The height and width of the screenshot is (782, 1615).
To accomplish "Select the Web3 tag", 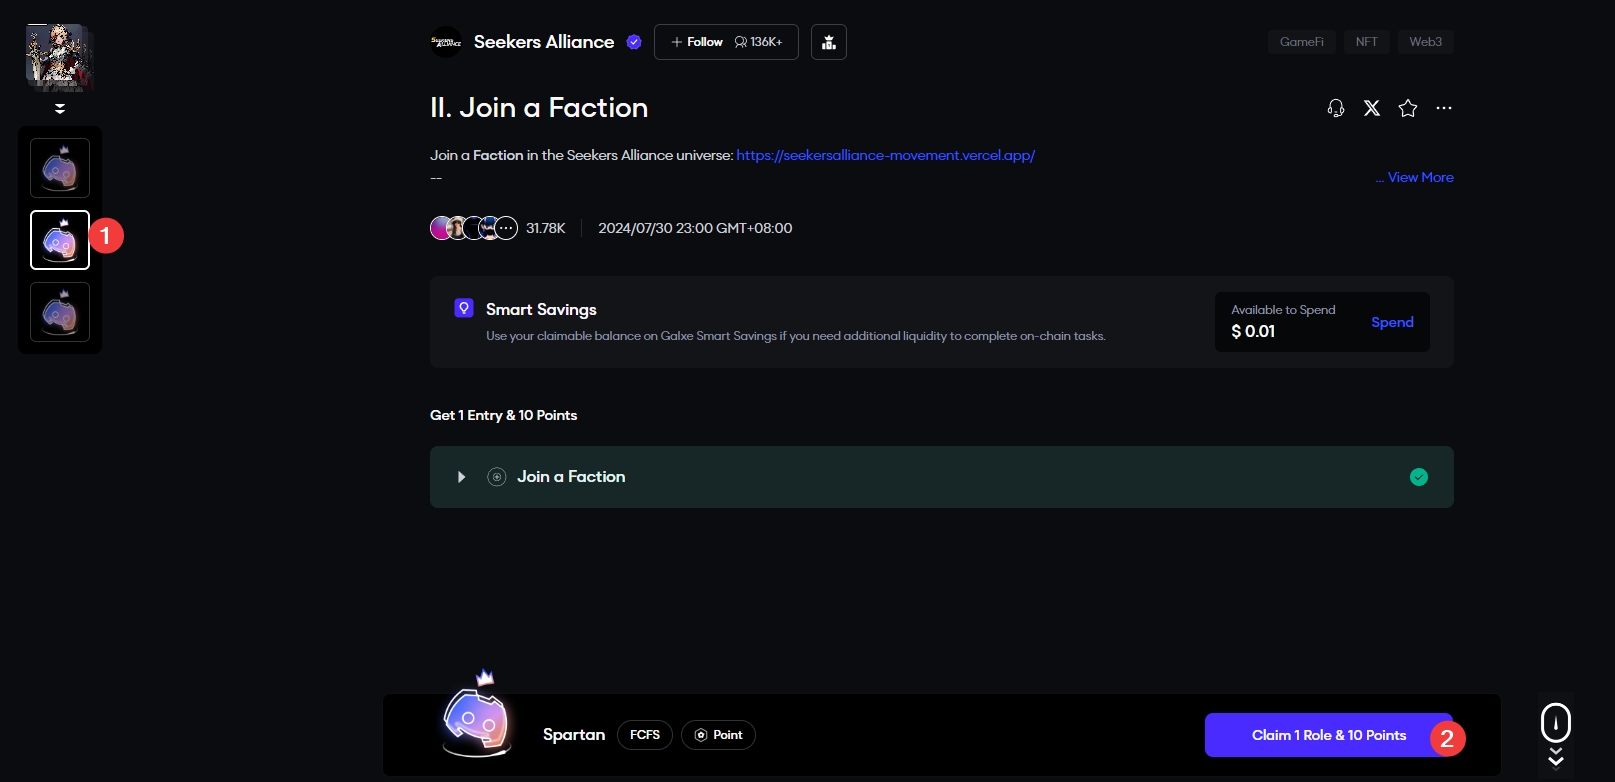I will tap(1425, 42).
